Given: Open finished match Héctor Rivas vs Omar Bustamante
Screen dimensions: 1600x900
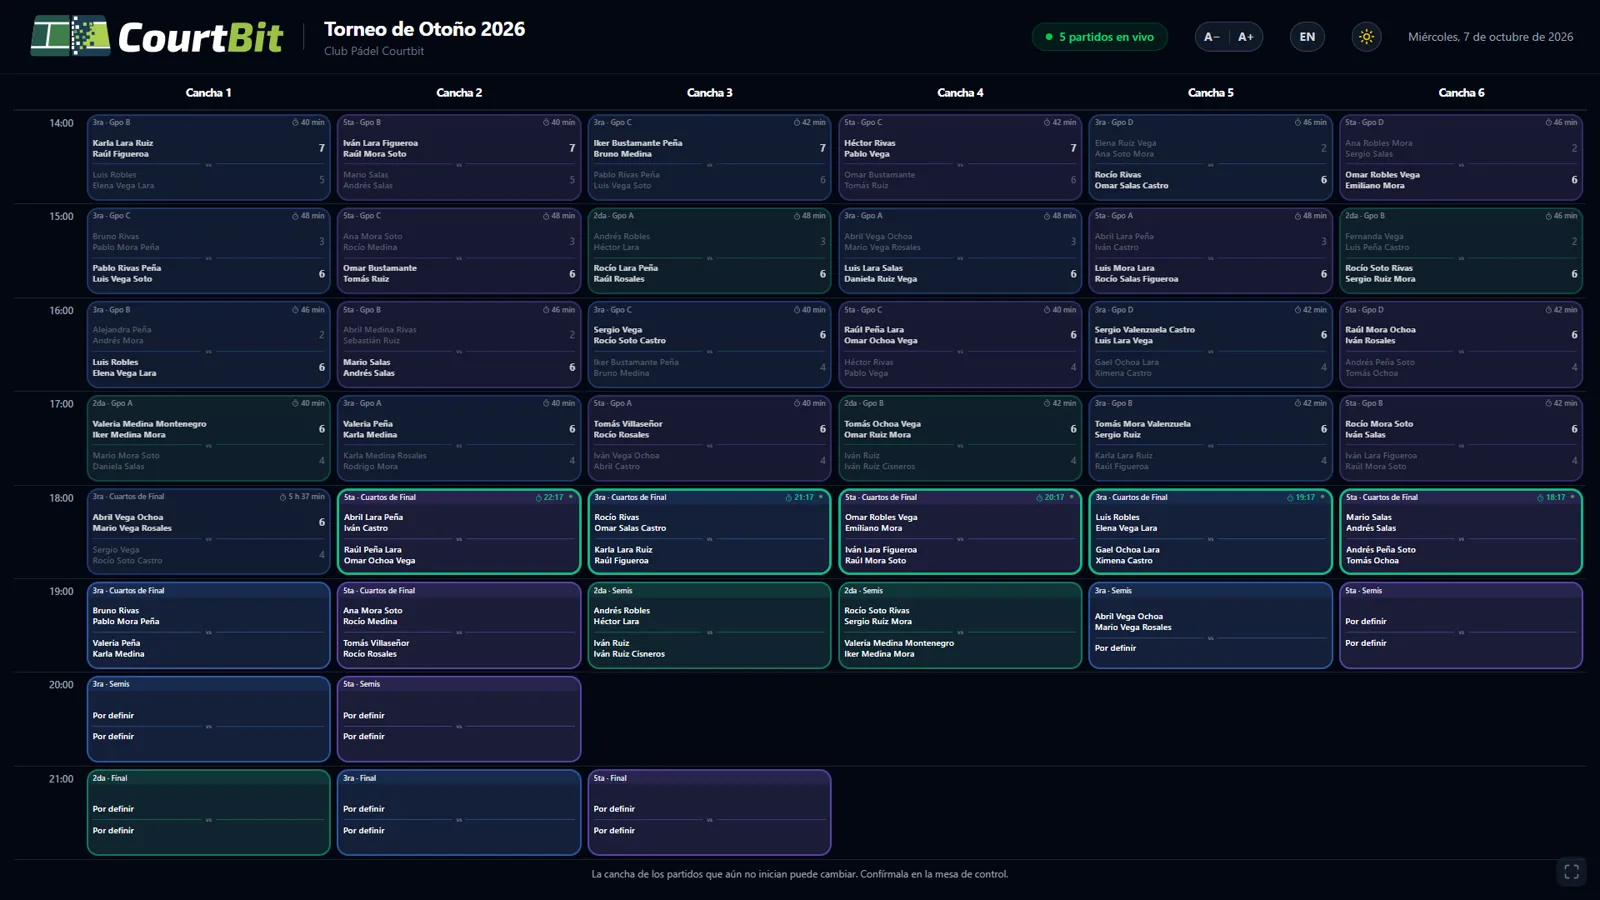Looking at the screenshot, I should click(x=960, y=157).
